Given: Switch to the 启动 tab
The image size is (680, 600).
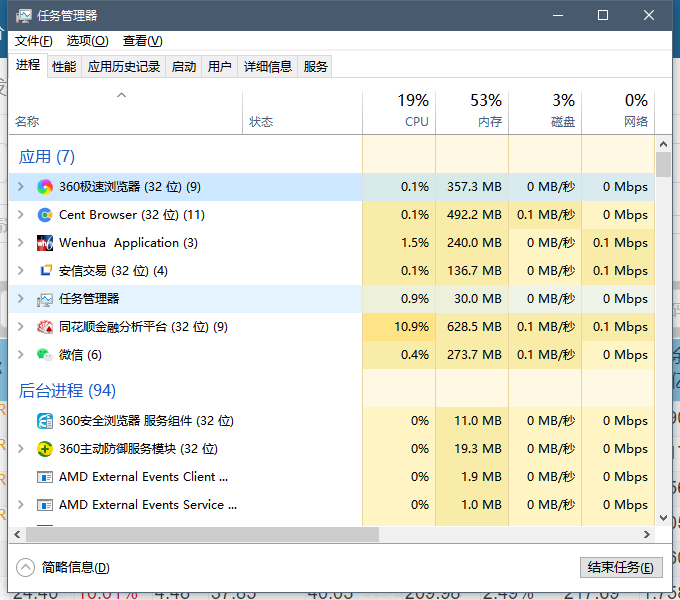Looking at the screenshot, I should tap(183, 67).
